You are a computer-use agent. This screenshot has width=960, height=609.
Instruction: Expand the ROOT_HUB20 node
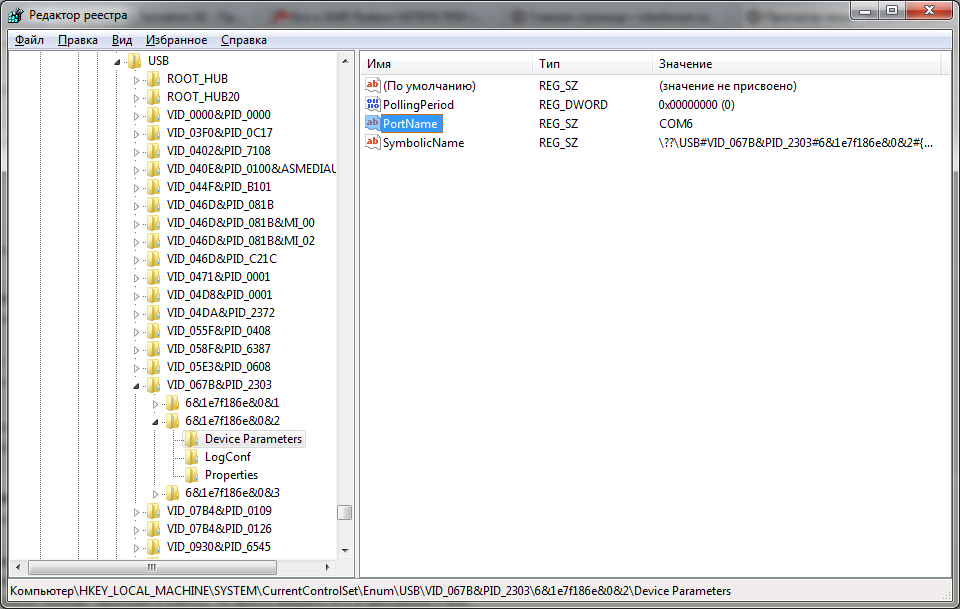pyautogui.click(x=136, y=97)
